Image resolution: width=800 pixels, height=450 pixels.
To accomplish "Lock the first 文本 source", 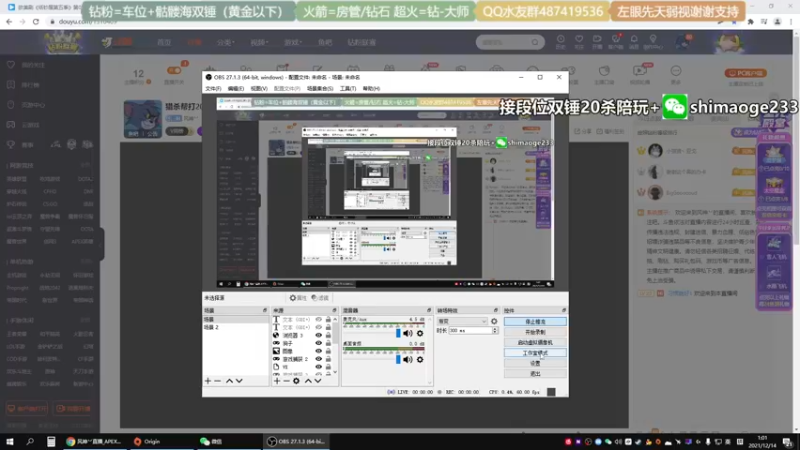I will (x=328, y=320).
